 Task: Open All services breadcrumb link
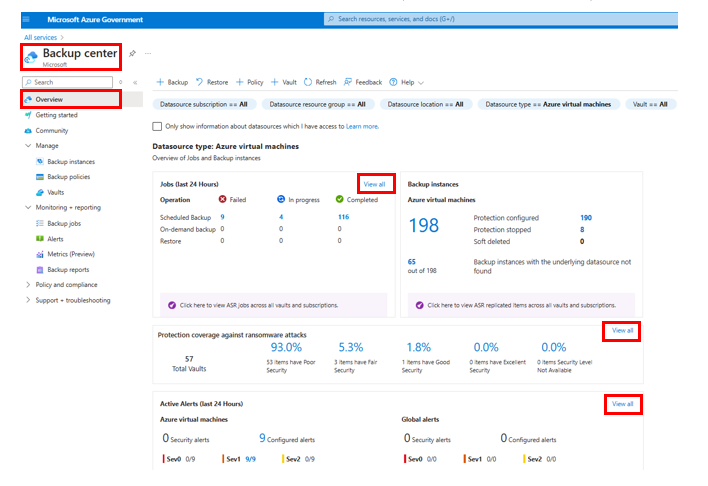point(40,37)
